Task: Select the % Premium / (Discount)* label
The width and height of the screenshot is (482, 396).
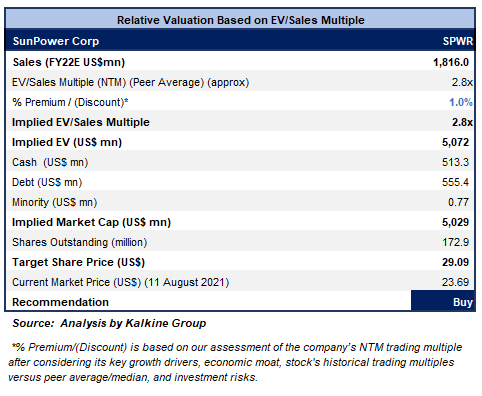Action: [70, 102]
